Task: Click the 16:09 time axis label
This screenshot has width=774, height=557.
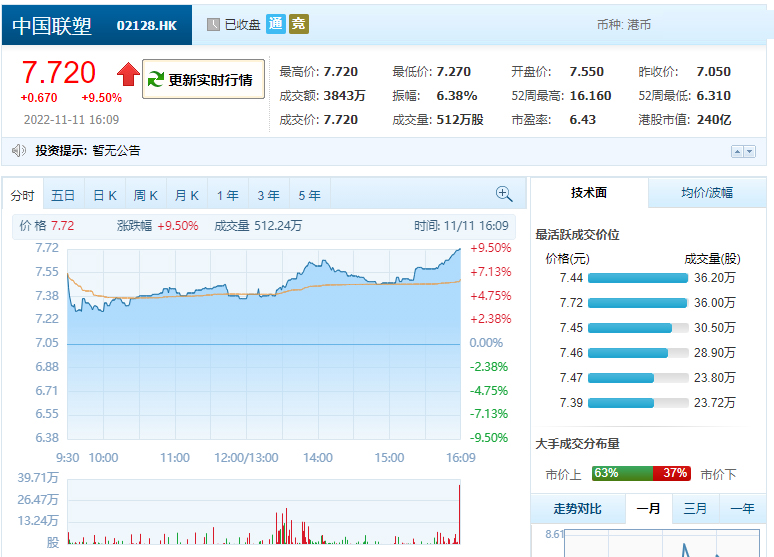Action: [x=461, y=458]
